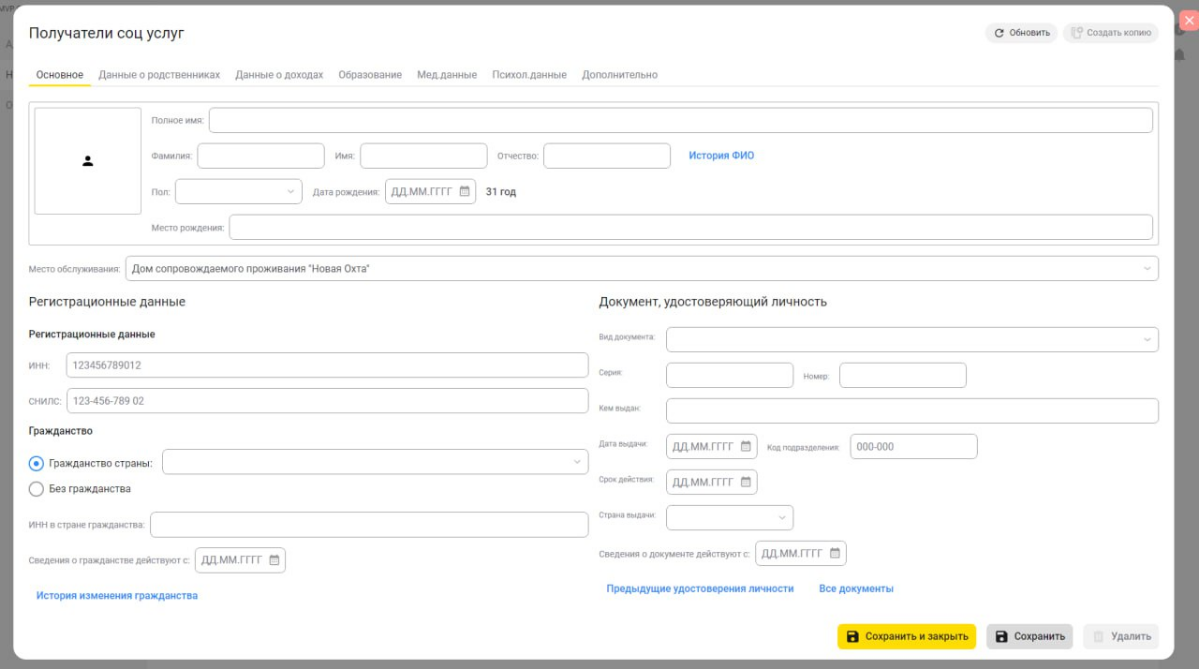Select Без гражданства radio option

[x=37, y=489]
